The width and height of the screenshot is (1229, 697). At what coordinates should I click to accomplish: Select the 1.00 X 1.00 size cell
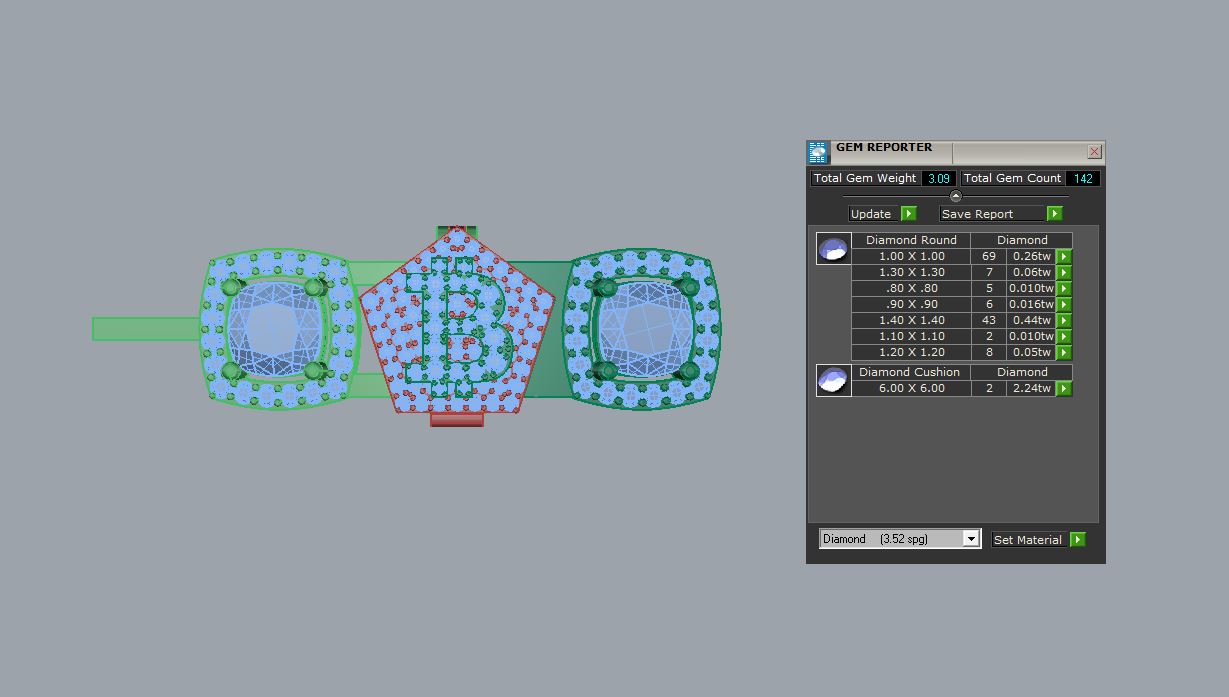coord(911,257)
